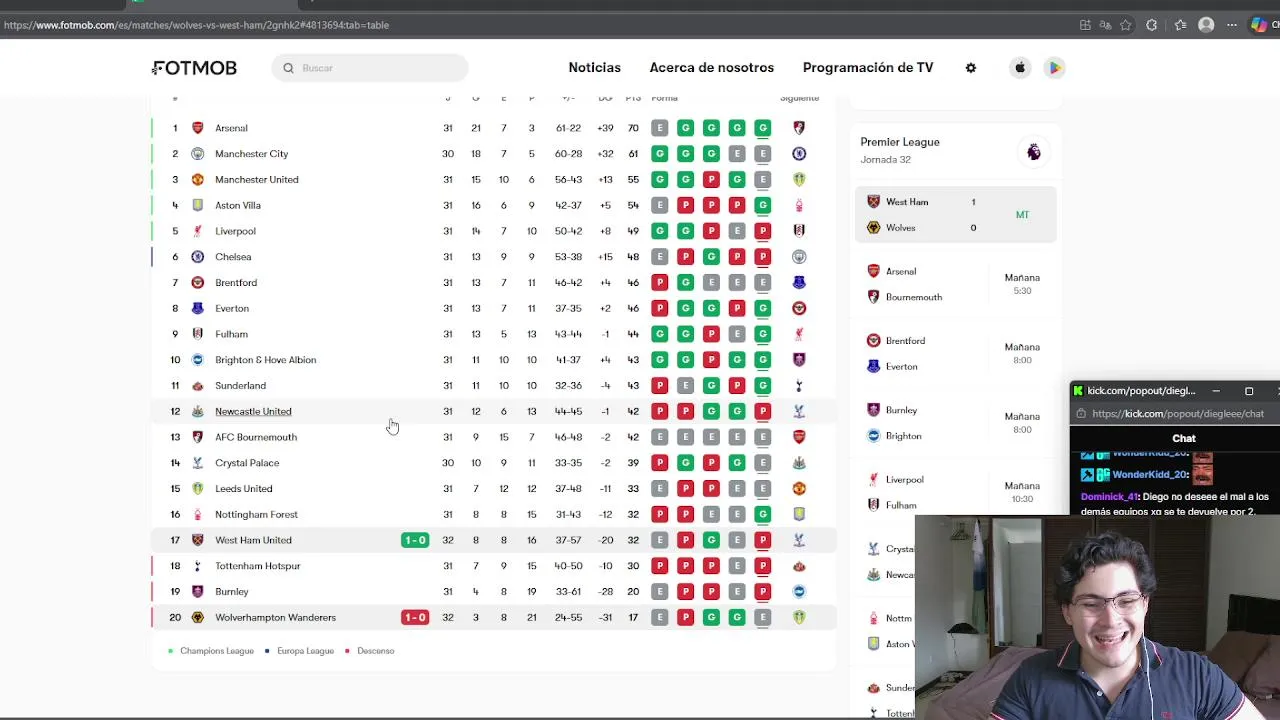This screenshot has width=1280, height=720.
Task: Click the Sunderland crest in table
Action: [197, 386]
